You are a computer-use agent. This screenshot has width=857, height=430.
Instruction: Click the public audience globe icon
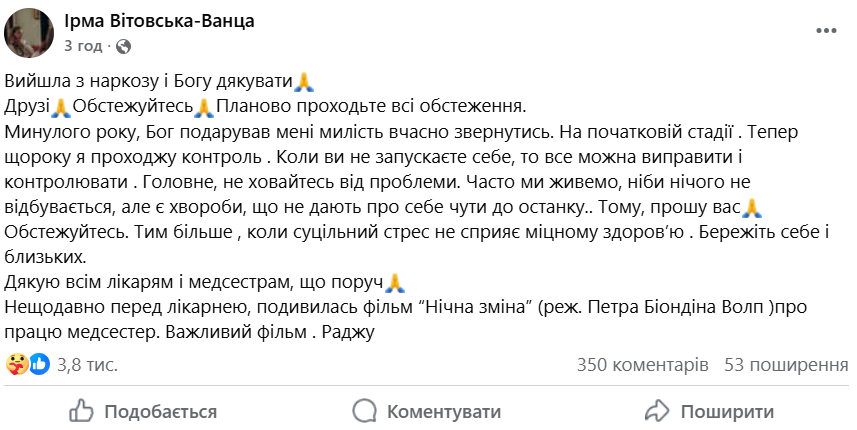point(123,46)
